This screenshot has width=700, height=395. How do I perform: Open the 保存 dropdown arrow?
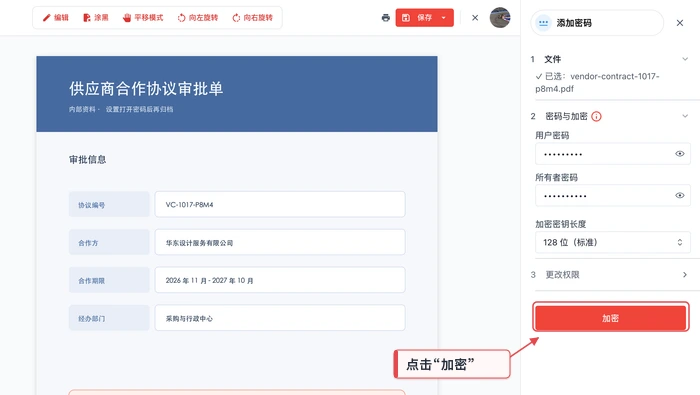coord(444,18)
